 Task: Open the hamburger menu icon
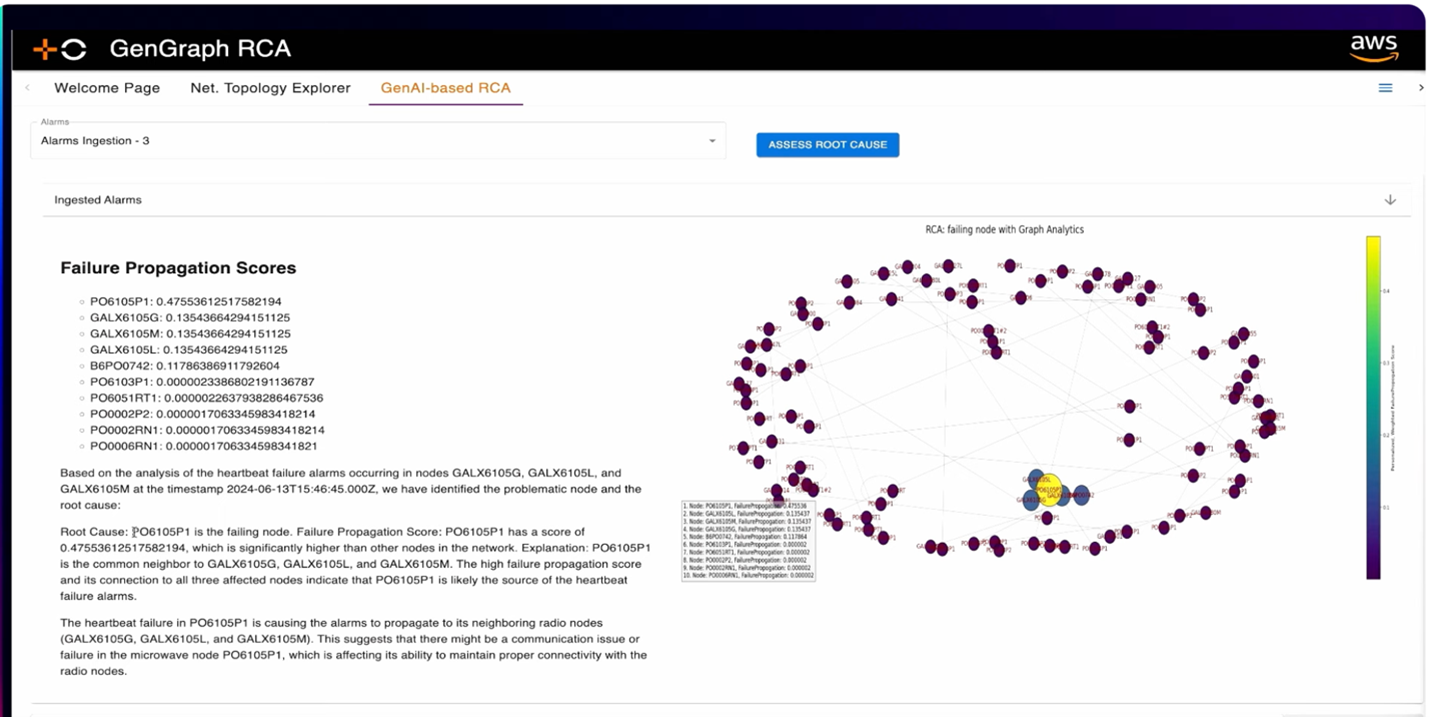pos(1385,88)
